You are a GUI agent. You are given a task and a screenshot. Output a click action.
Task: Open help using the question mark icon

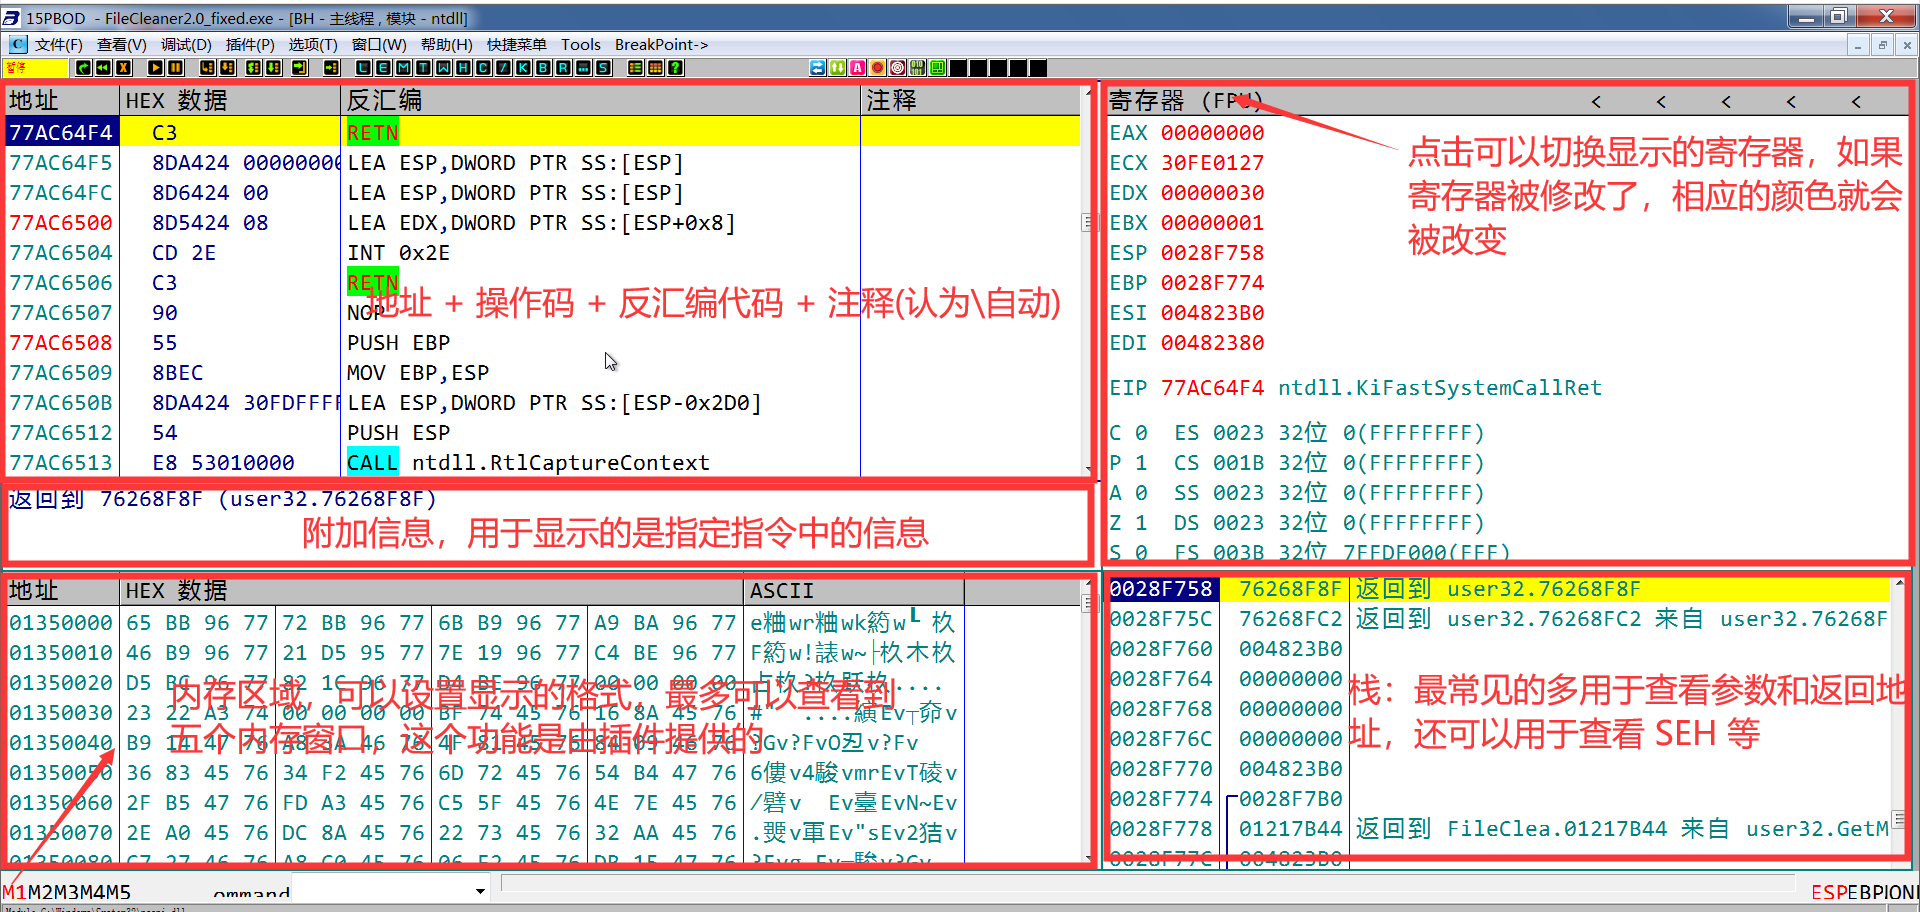675,68
